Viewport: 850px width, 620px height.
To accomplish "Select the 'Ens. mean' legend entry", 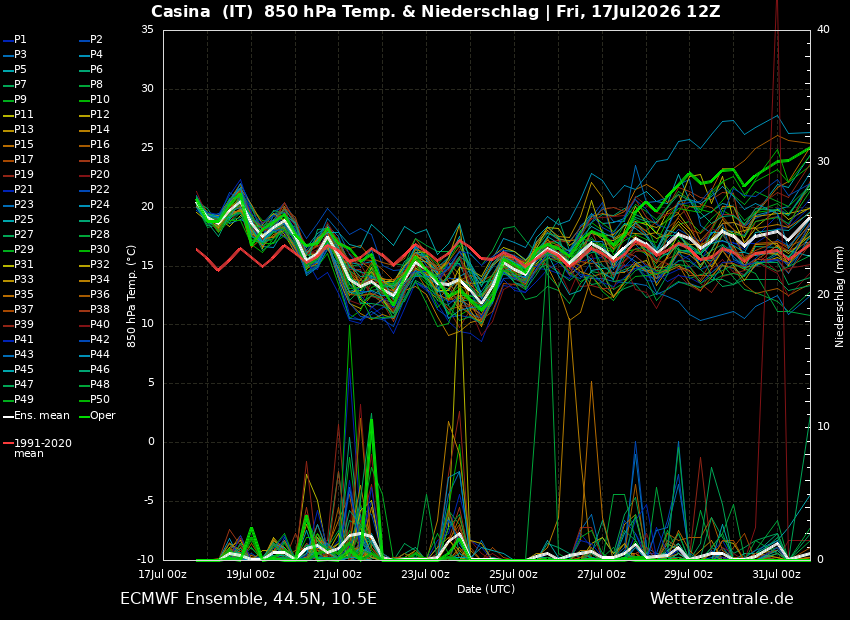I will coord(36,416).
